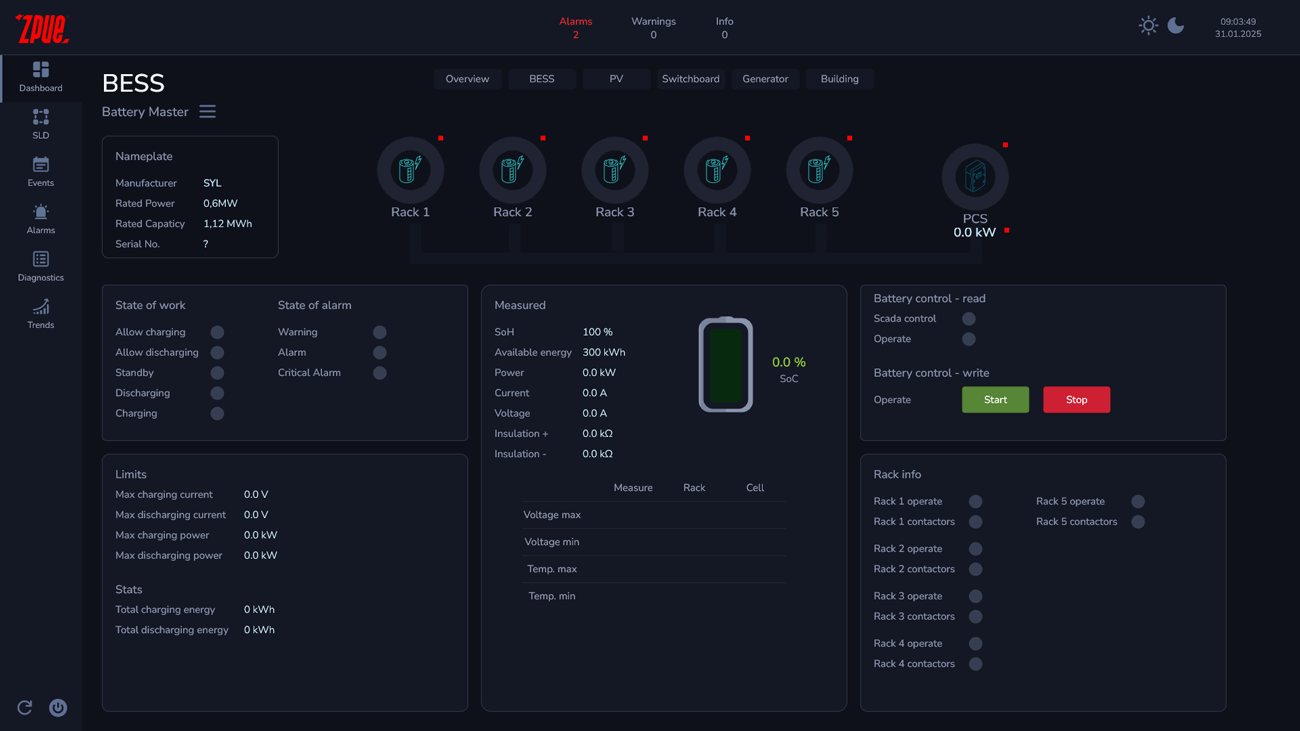Click the refresh icon at bottom left
Screen dimensions: 1300x731
coord(25,707)
